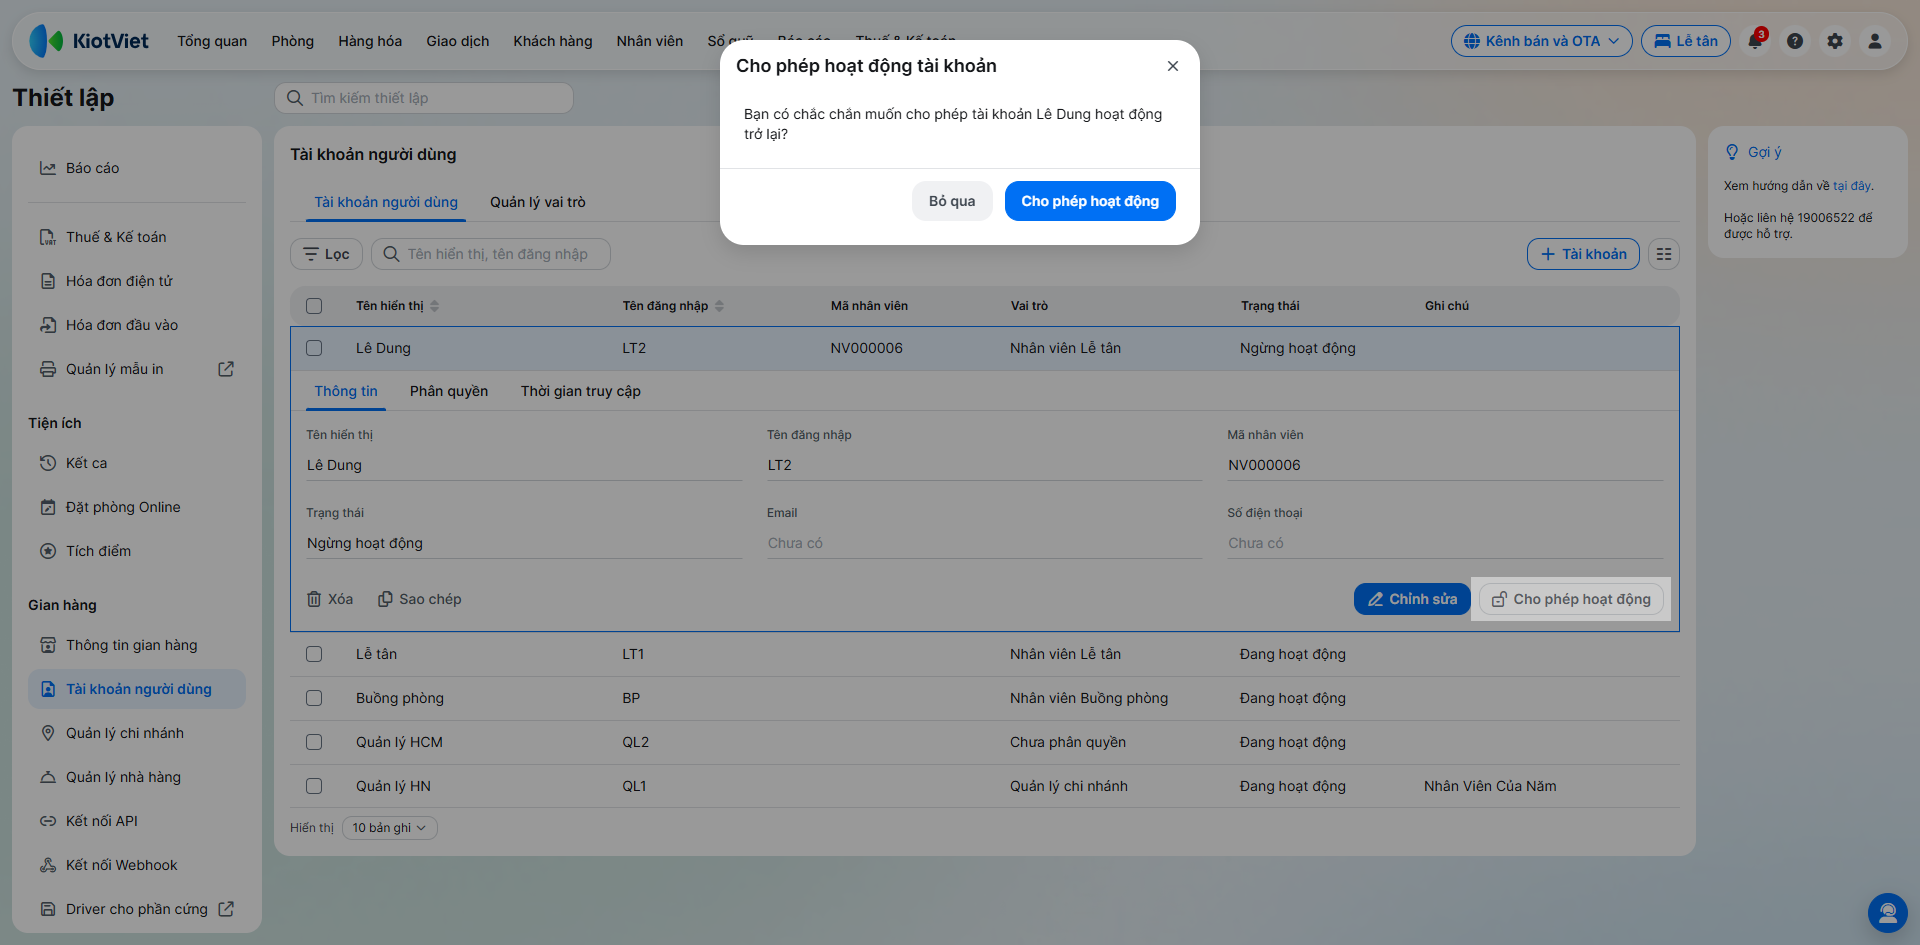This screenshot has width=1920, height=945.
Task: Click the Chỉnh sửa button
Action: pyautogui.click(x=1412, y=599)
